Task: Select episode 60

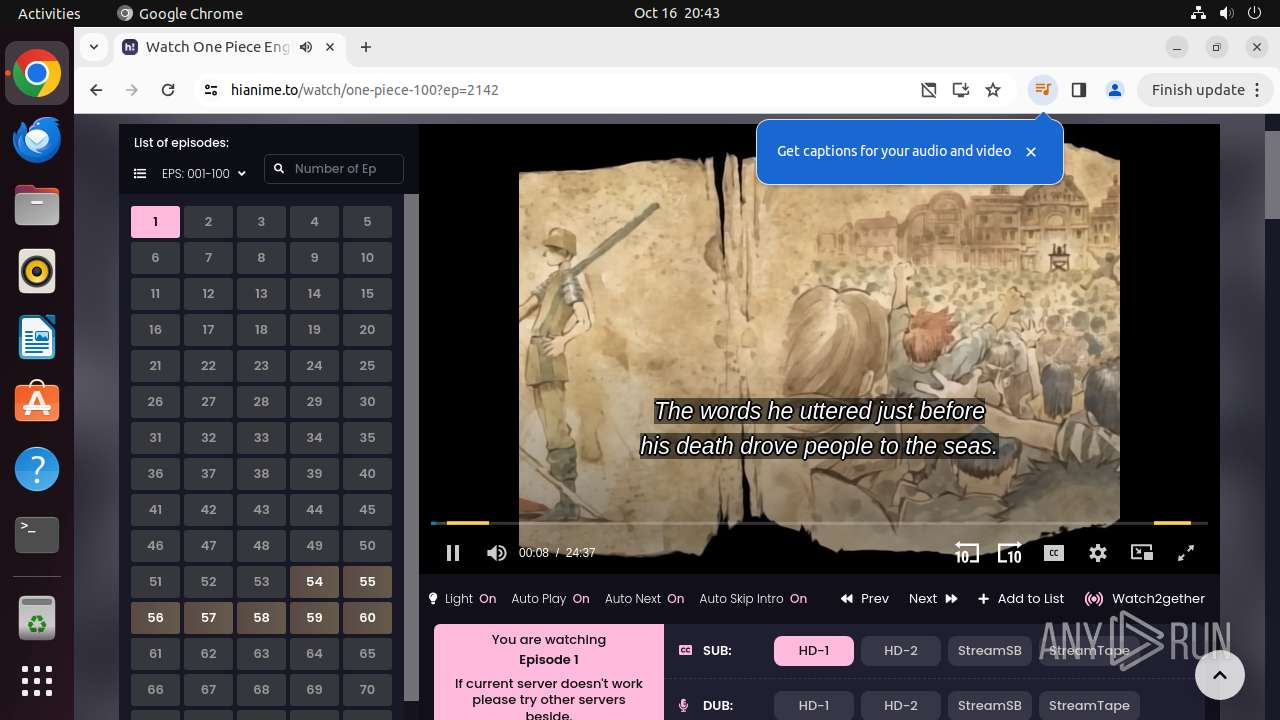Action: point(367,618)
